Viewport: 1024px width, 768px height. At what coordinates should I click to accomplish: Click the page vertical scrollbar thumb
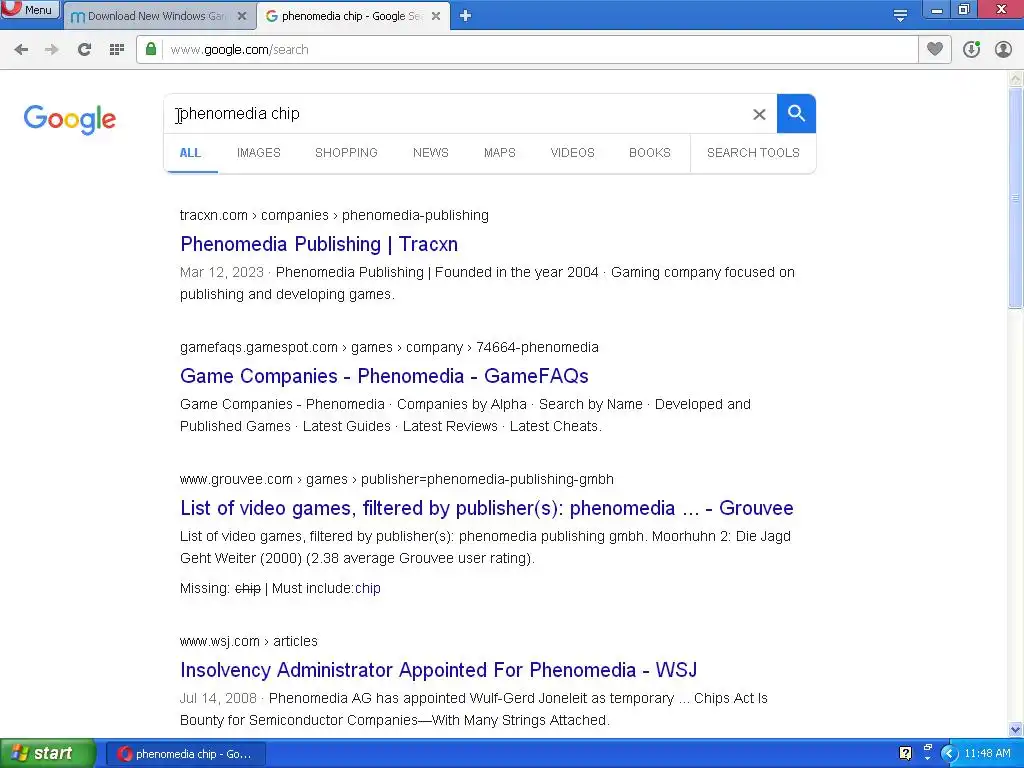click(x=1016, y=198)
